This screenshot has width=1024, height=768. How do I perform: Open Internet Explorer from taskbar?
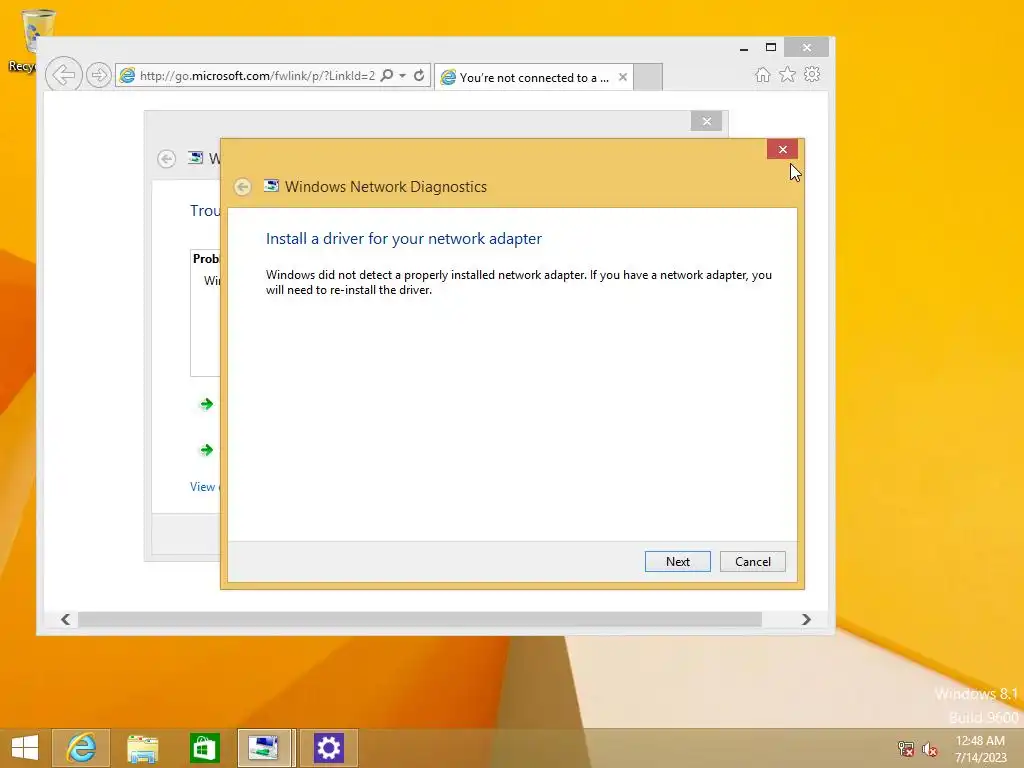[x=81, y=748]
